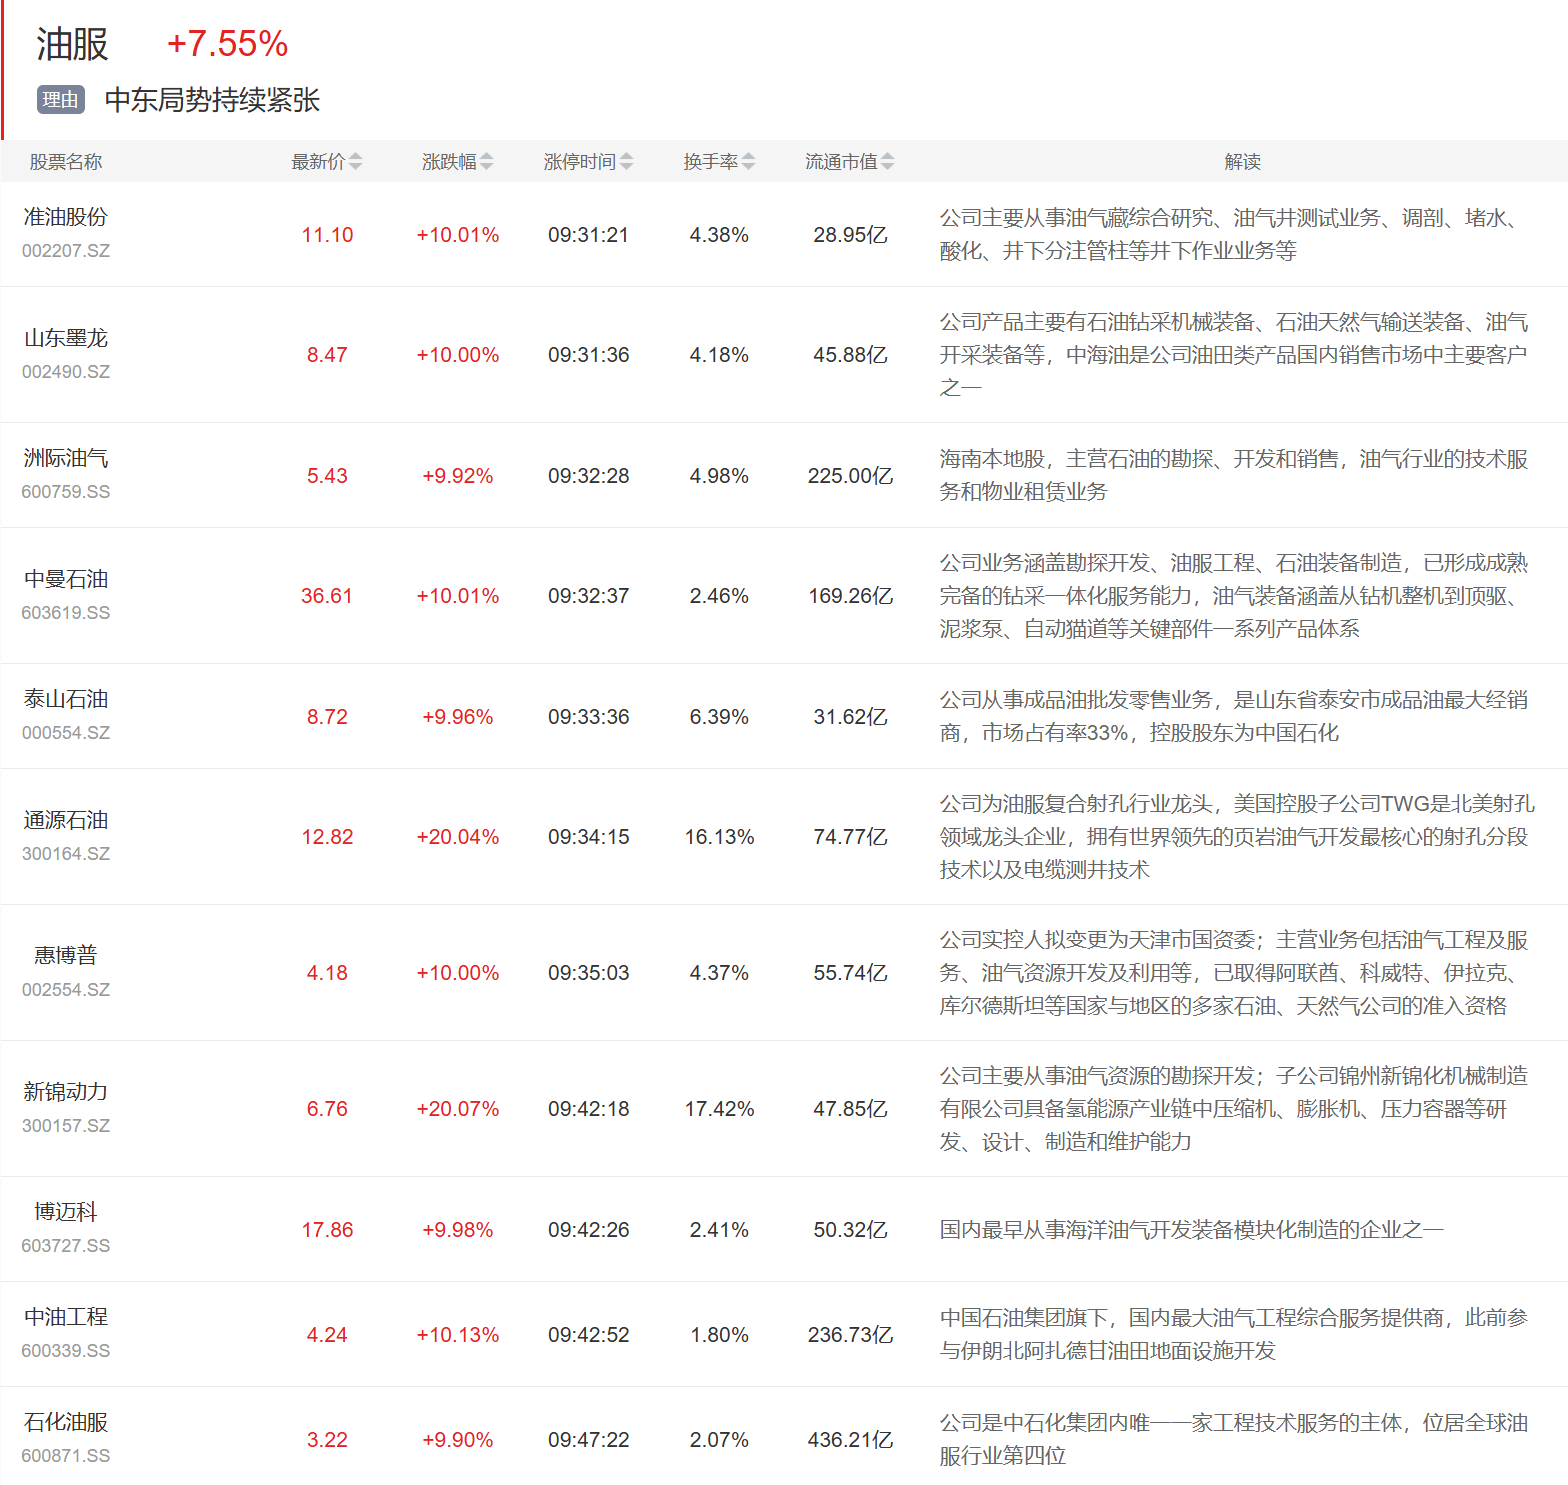The height and width of the screenshot is (1485, 1568).
Task: Click the 惠博普 stock name
Action: [x=66, y=956]
